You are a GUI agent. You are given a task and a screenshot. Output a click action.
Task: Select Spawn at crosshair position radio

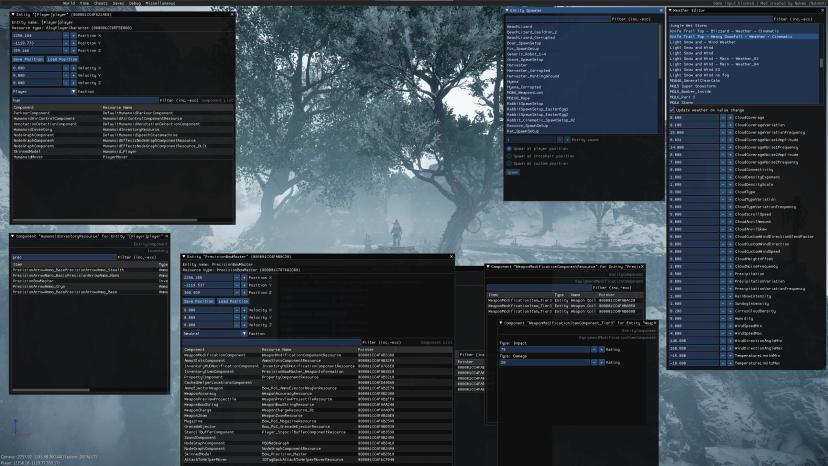pos(509,156)
